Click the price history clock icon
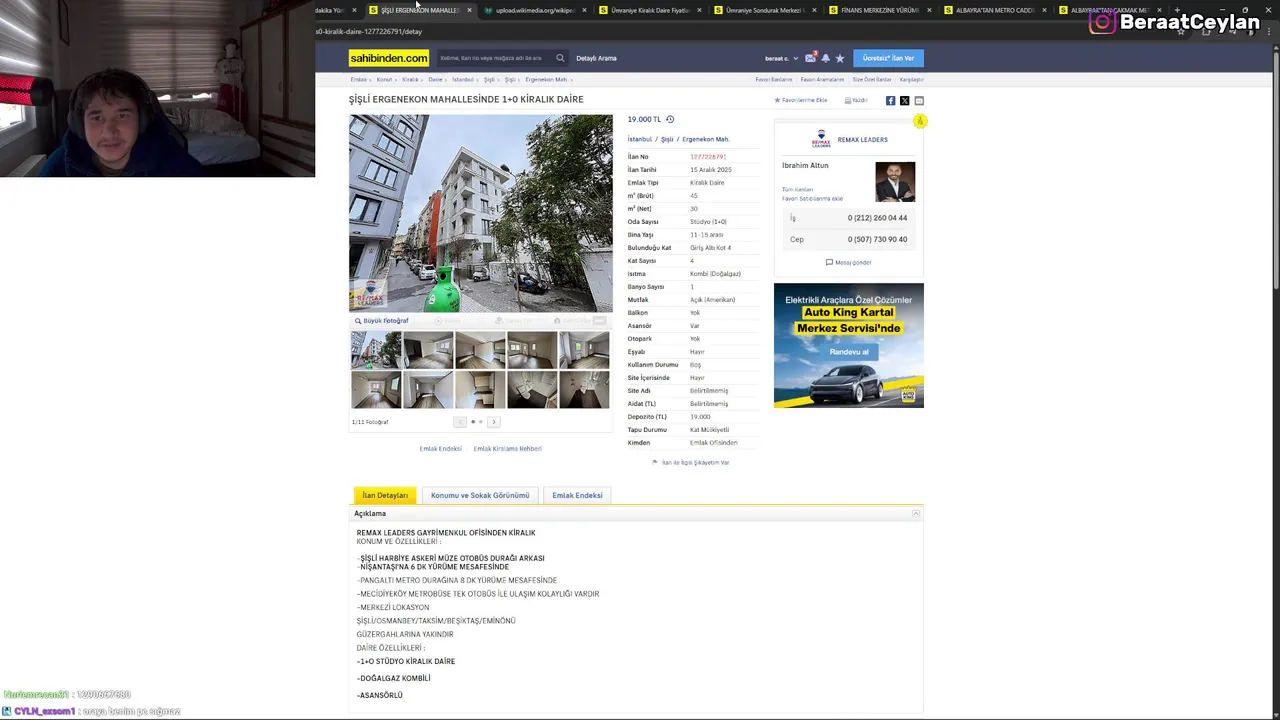 [670, 119]
